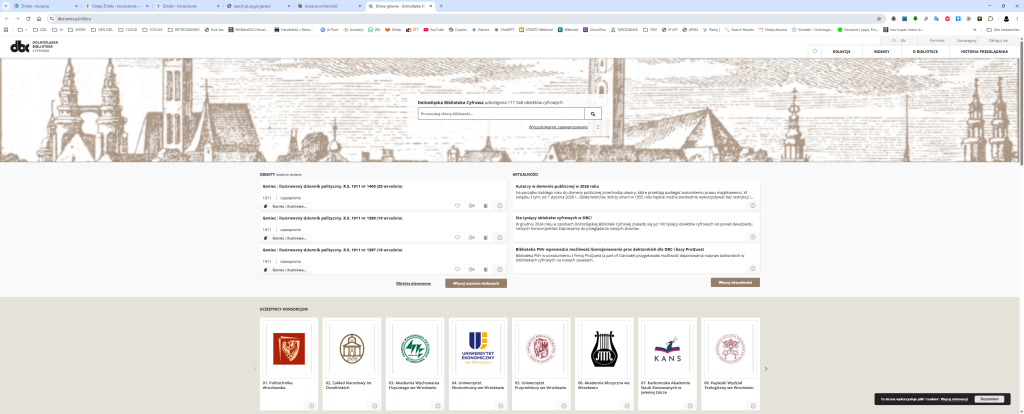Open the Obiekty planowane link
This screenshot has height=414, width=1024.
[413, 283]
